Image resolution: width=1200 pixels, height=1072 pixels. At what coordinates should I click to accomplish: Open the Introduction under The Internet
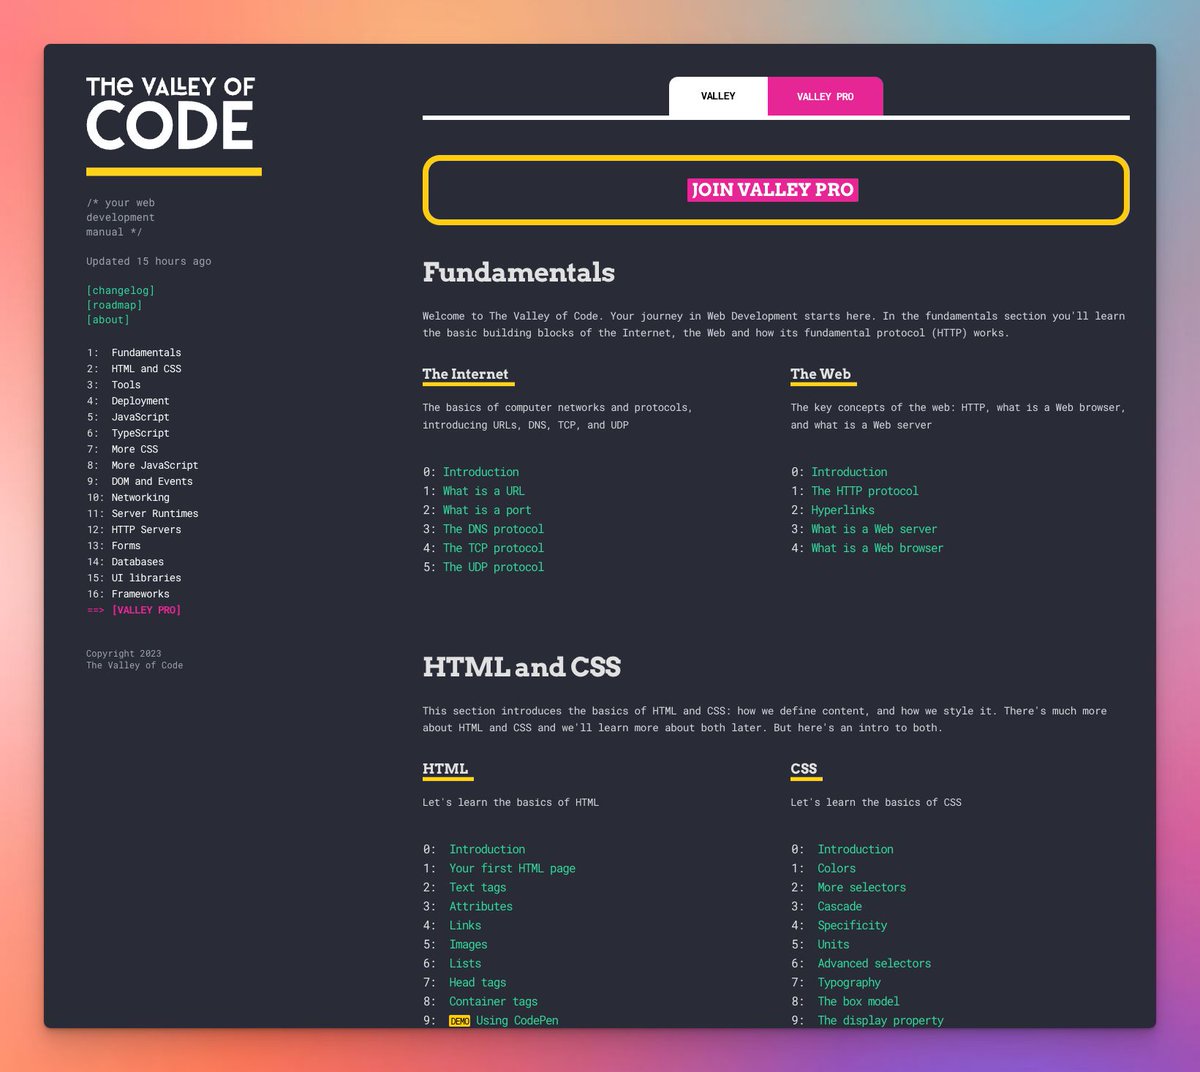[x=480, y=471]
